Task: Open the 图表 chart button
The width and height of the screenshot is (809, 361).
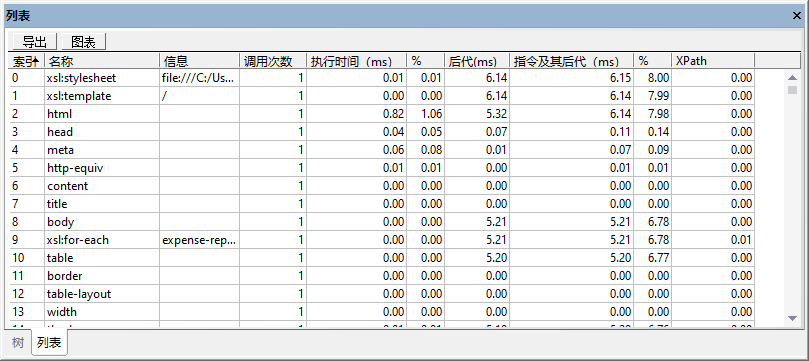Action: pos(84,42)
